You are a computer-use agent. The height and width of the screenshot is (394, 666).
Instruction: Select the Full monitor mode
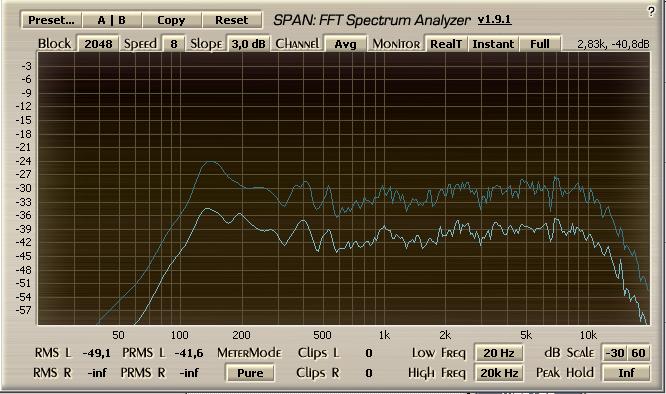(x=540, y=44)
